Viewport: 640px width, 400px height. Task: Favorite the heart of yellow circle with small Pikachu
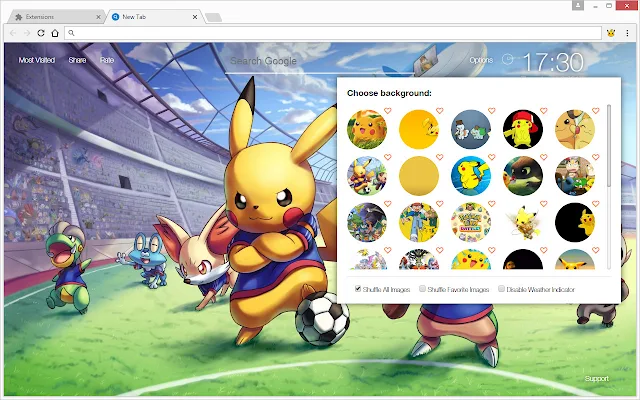[x=440, y=111]
